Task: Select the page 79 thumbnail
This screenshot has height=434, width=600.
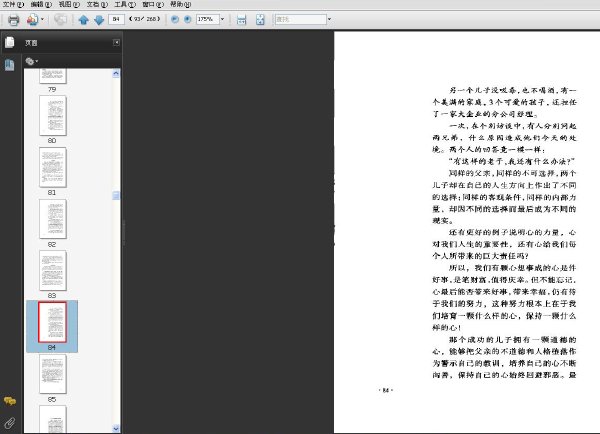Action: pyautogui.click(x=53, y=76)
